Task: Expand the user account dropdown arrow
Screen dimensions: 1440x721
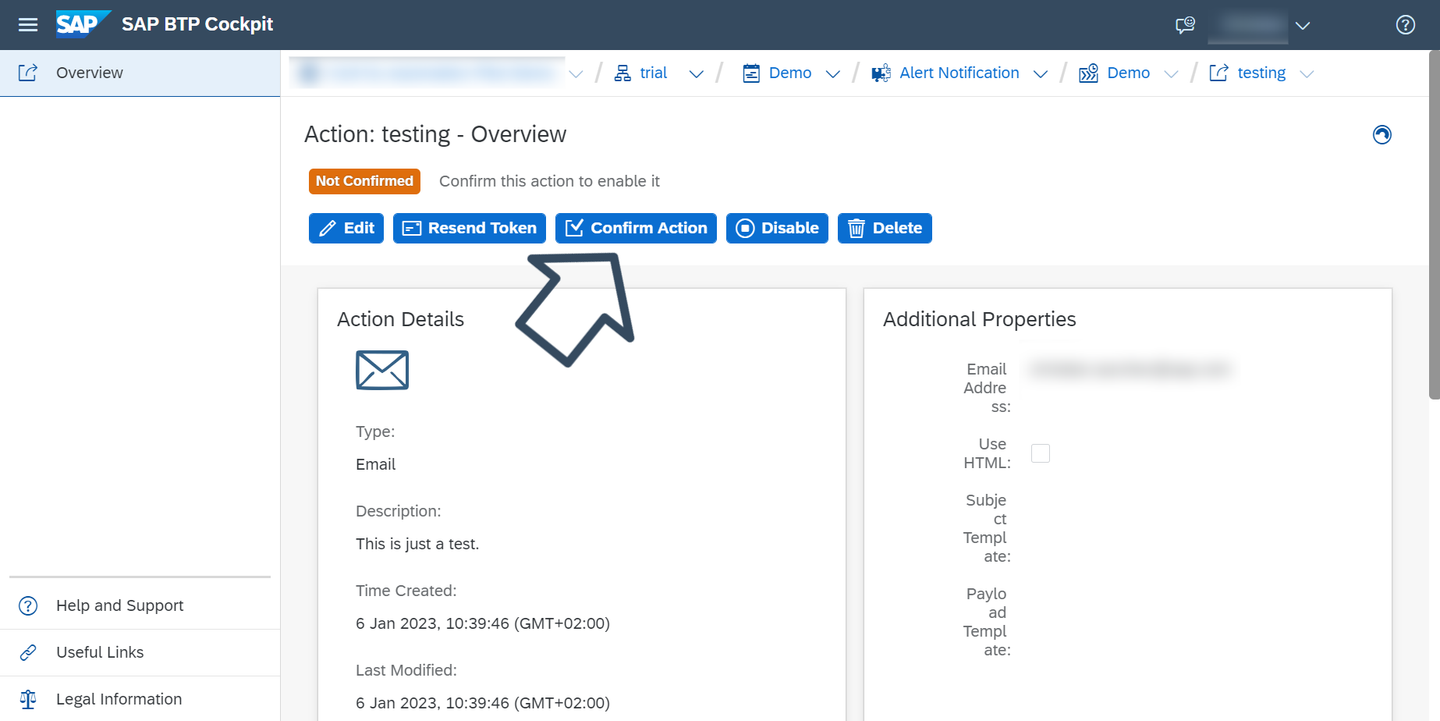Action: (x=1302, y=26)
